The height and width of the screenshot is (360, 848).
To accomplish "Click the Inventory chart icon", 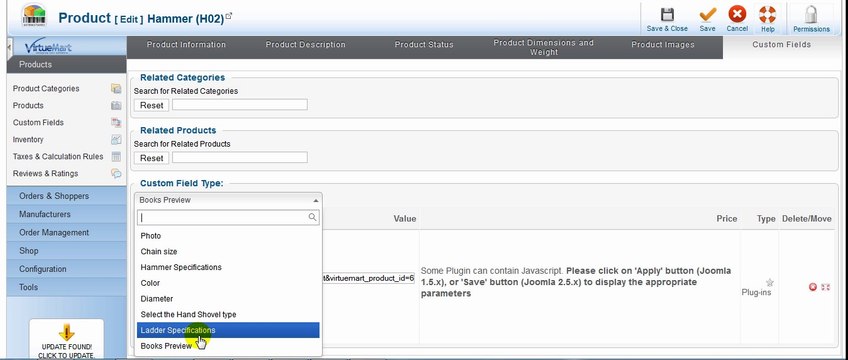I will point(116,139).
